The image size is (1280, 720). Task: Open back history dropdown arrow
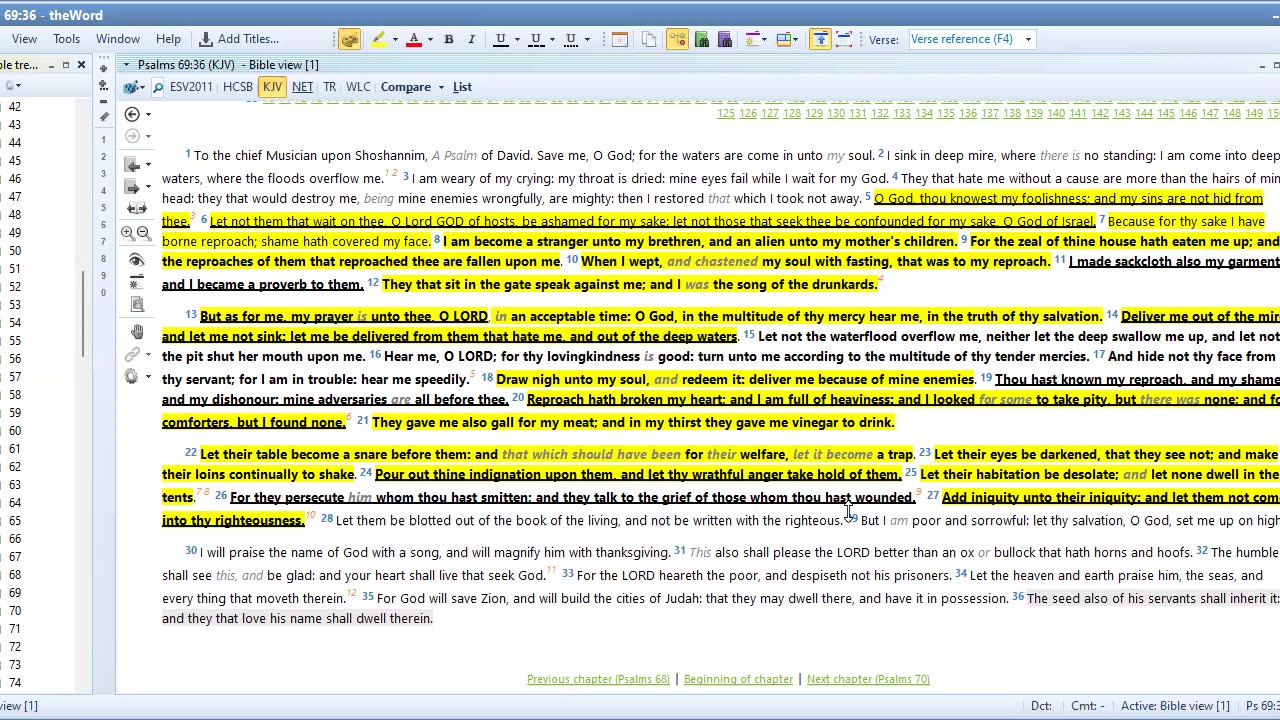click(148, 114)
